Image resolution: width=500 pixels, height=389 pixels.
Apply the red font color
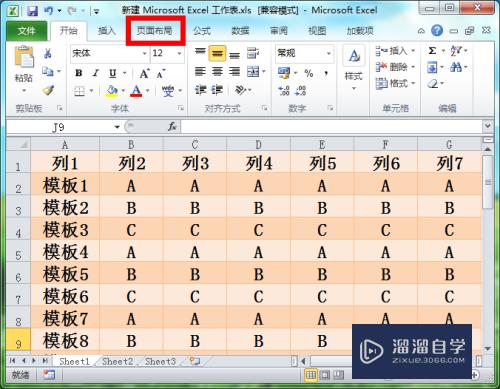[x=136, y=91]
